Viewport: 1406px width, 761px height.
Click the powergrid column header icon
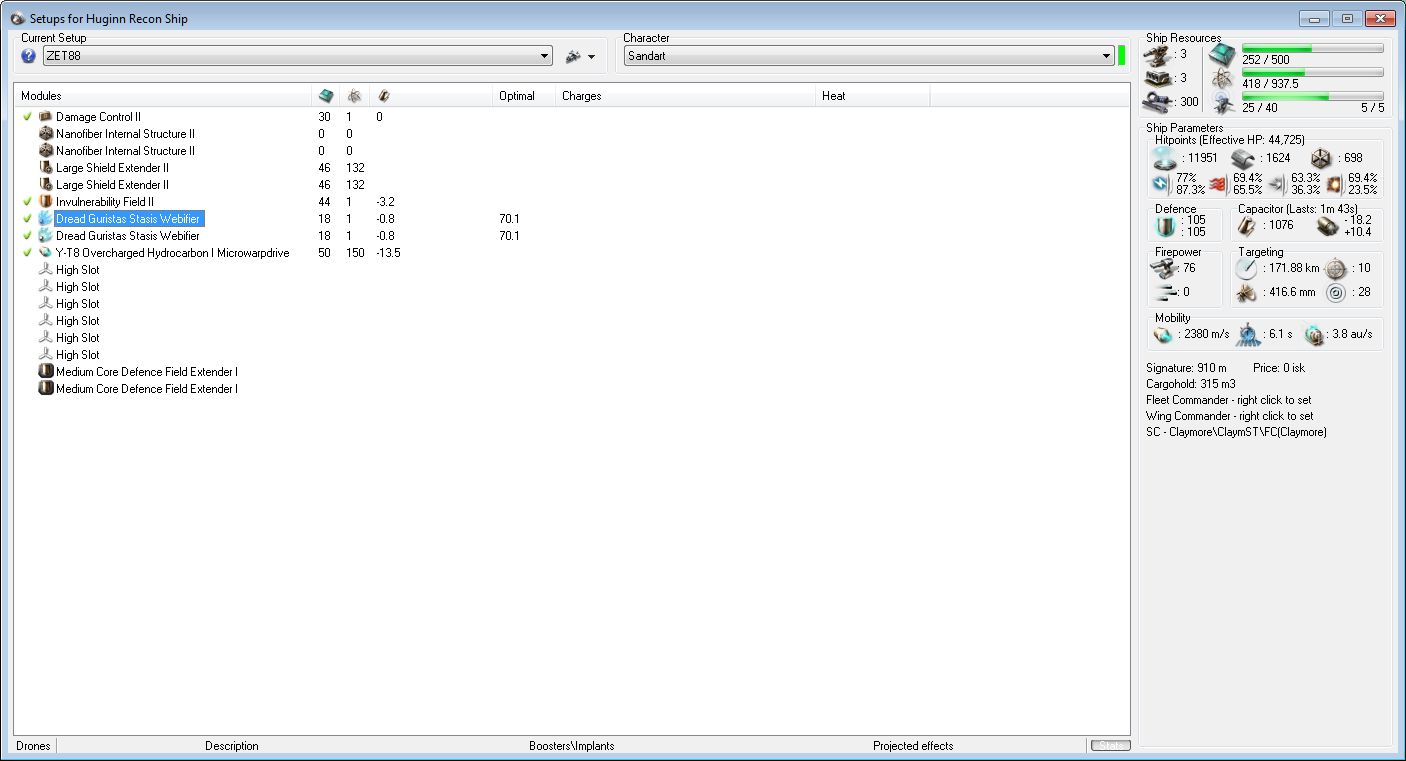(354, 96)
